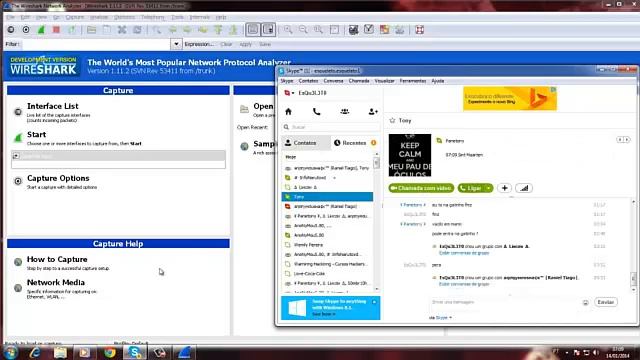Click the list capture interfaces toolbar icon
This screenshot has height=360, width=640.
pyautogui.click(x=11, y=30)
